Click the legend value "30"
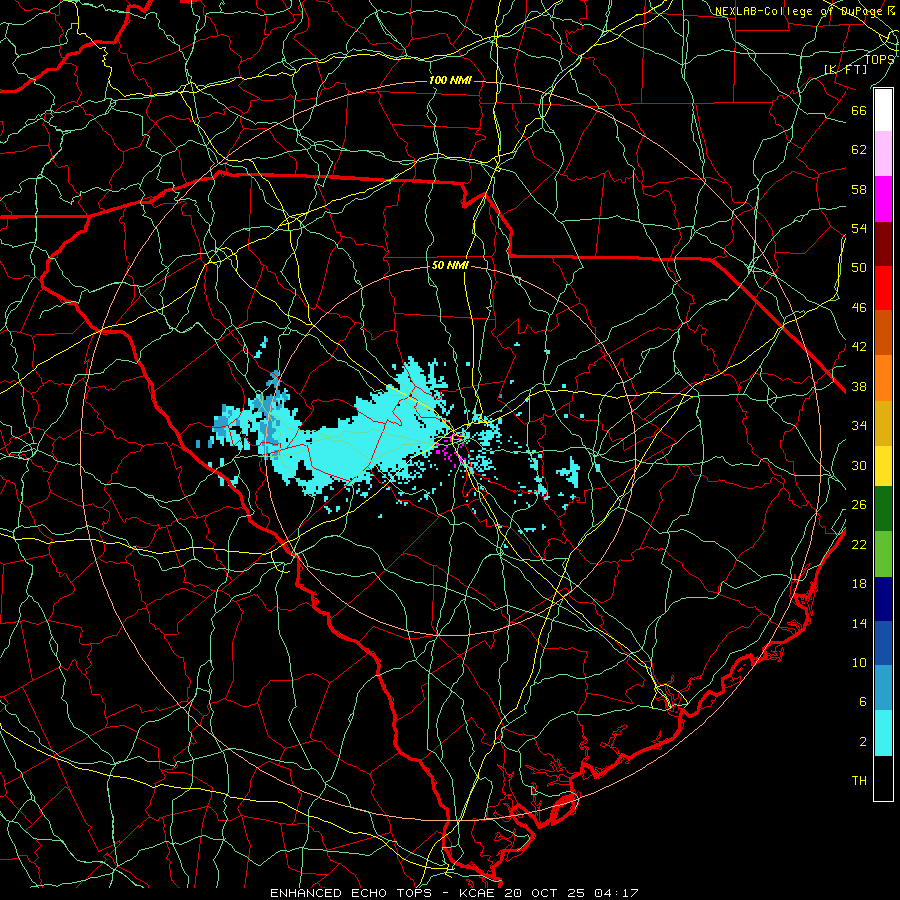Viewport: 900px width, 900px height. 859,465
